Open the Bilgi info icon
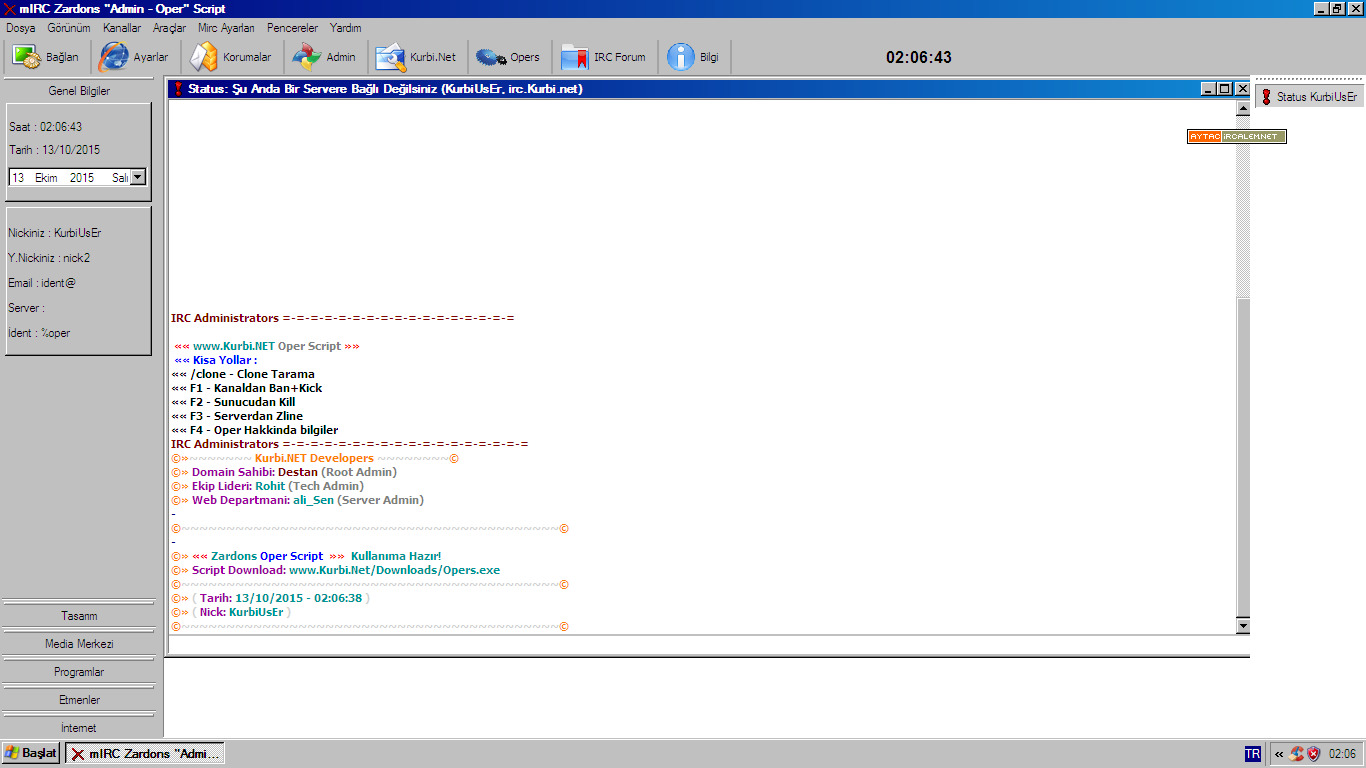Screen dimensions: 1366x768 coord(693,57)
